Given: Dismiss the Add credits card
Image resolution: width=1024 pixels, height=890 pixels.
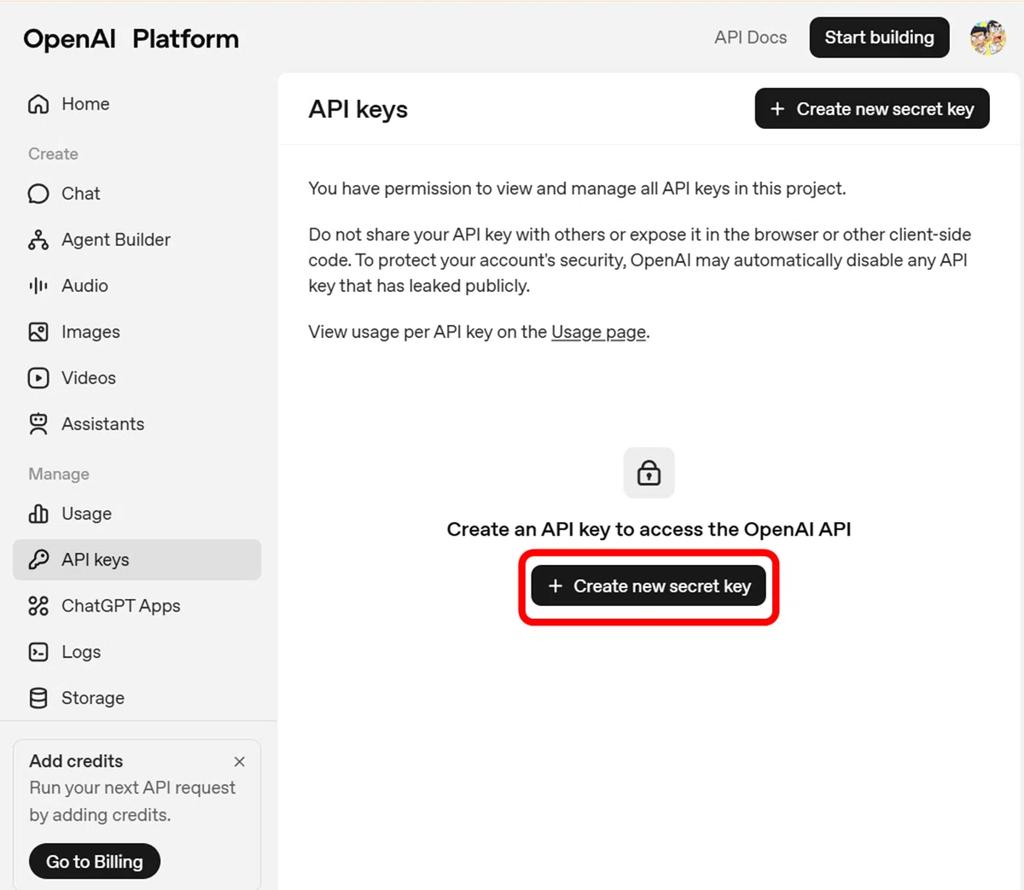Looking at the screenshot, I should click(240, 761).
